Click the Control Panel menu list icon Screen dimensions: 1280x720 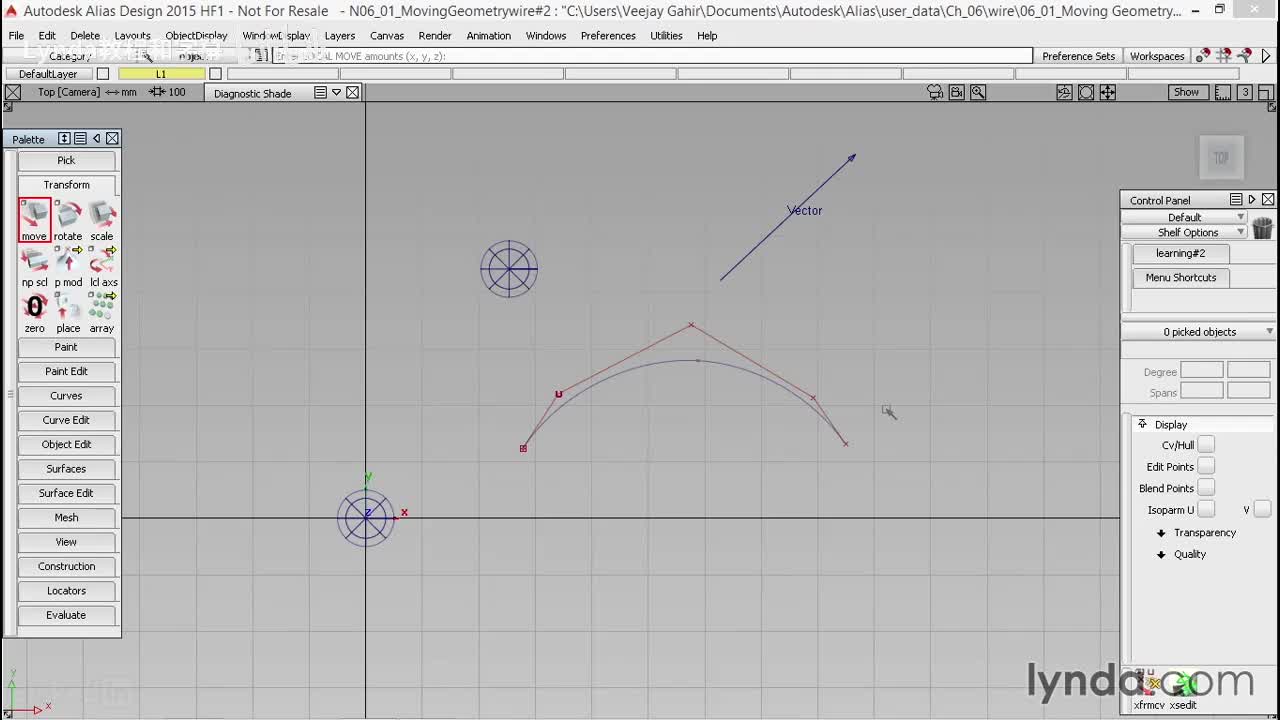(1236, 200)
